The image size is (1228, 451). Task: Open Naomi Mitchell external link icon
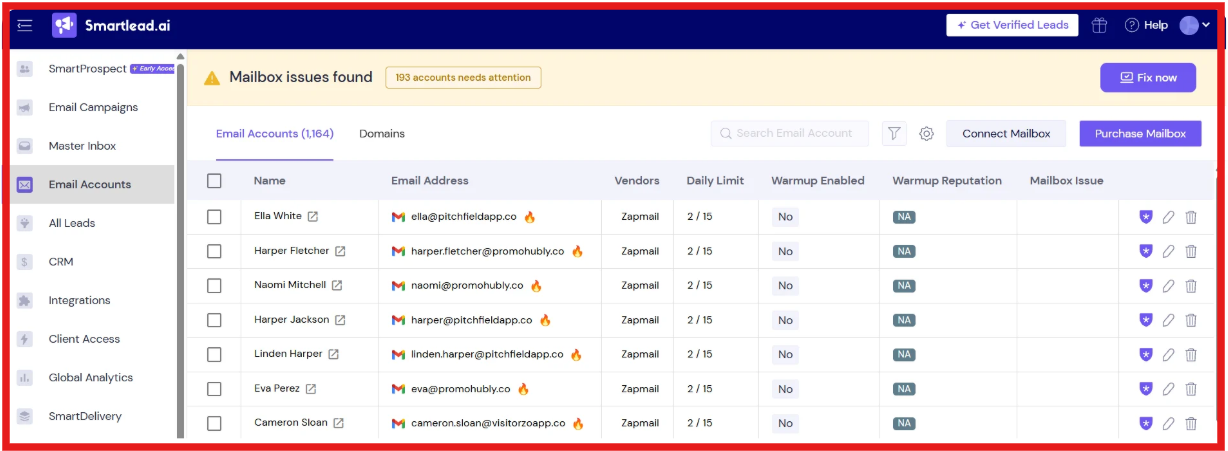point(337,285)
